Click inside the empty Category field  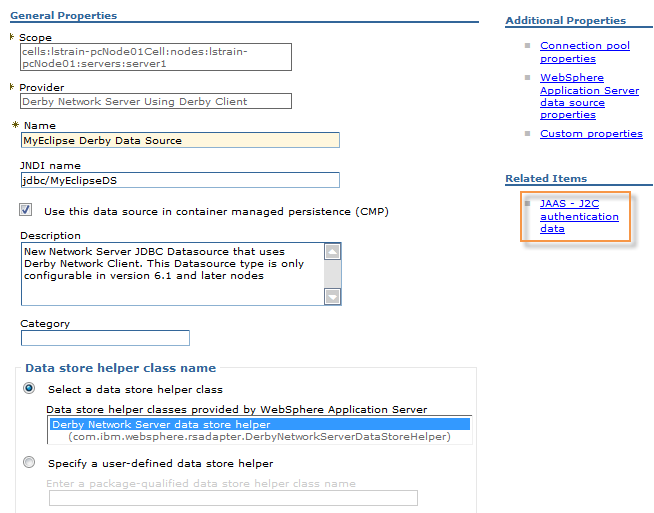point(105,338)
